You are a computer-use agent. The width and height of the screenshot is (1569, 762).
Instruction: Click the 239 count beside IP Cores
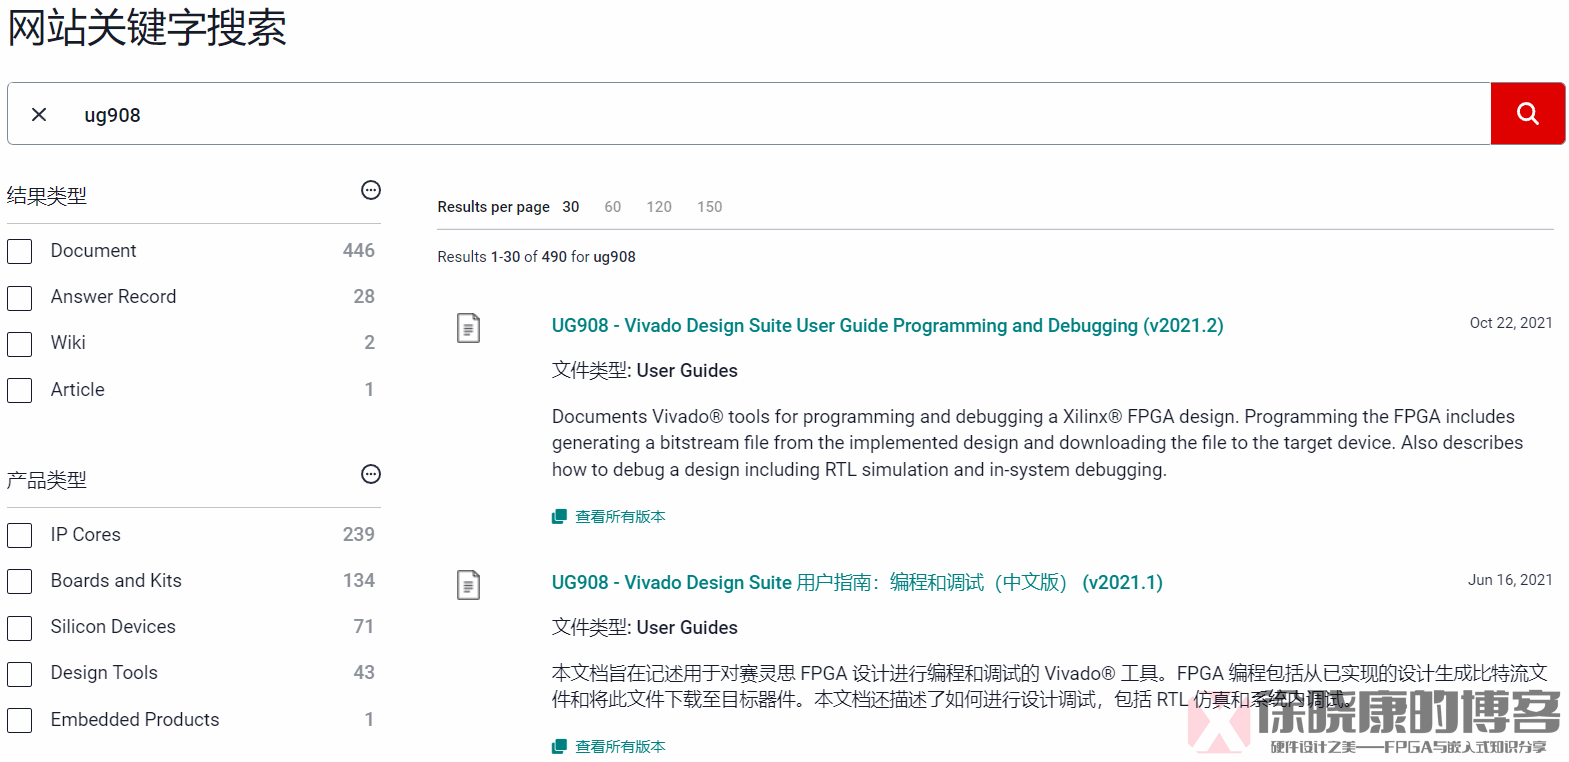pos(359,535)
